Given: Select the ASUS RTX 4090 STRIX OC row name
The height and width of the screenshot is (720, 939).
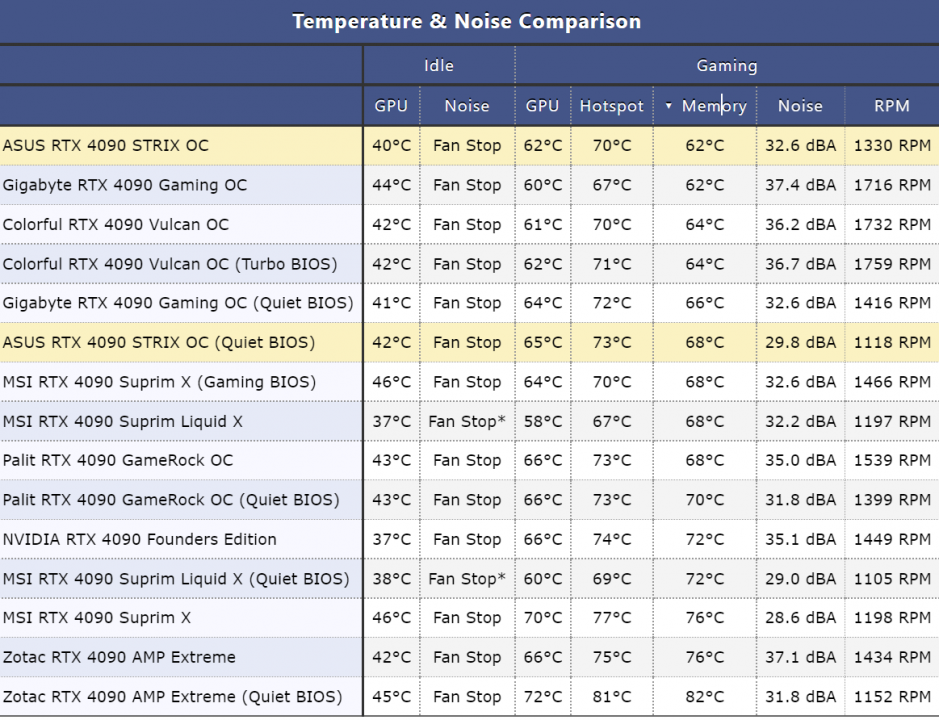Looking at the screenshot, I should [106, 146].
